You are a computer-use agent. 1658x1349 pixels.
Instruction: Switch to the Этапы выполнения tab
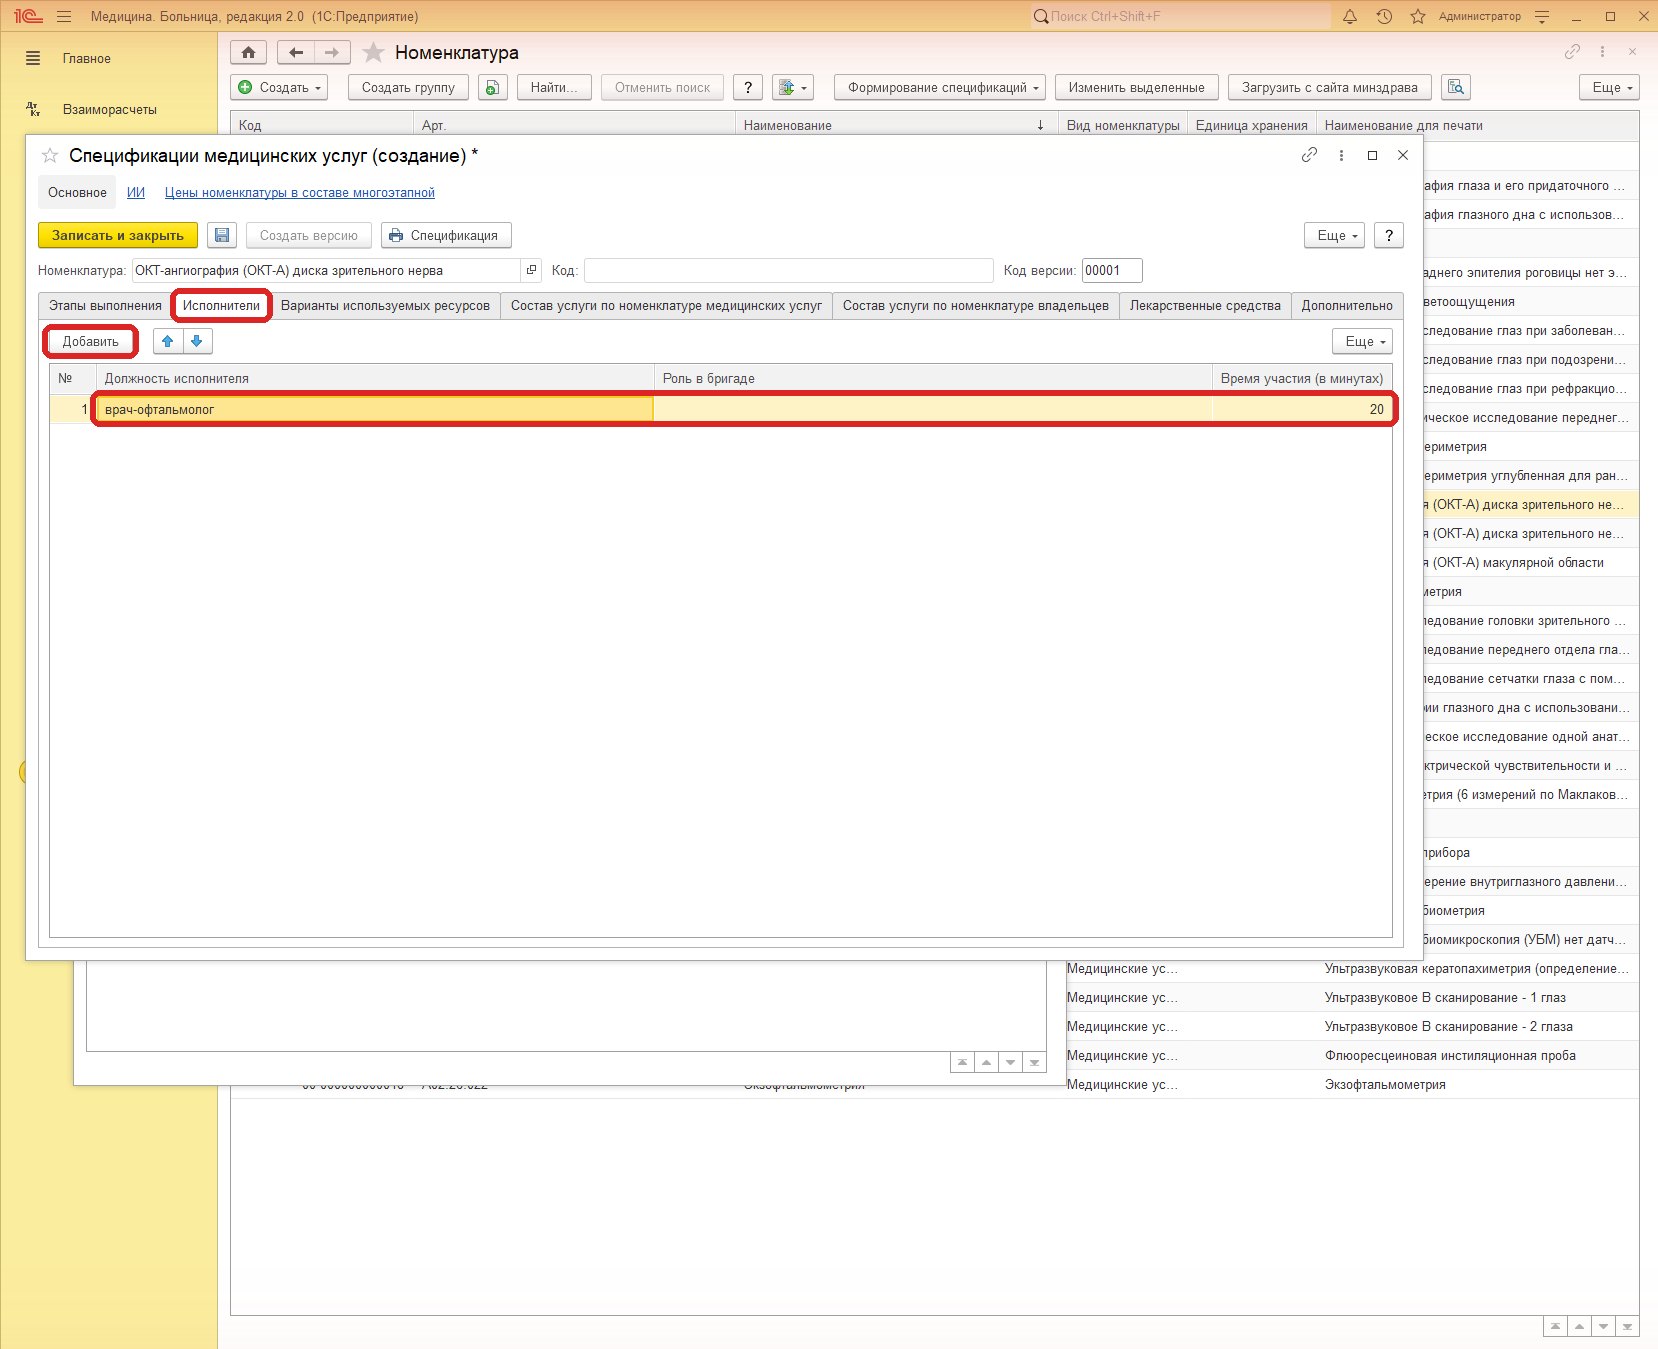(105, 305)
